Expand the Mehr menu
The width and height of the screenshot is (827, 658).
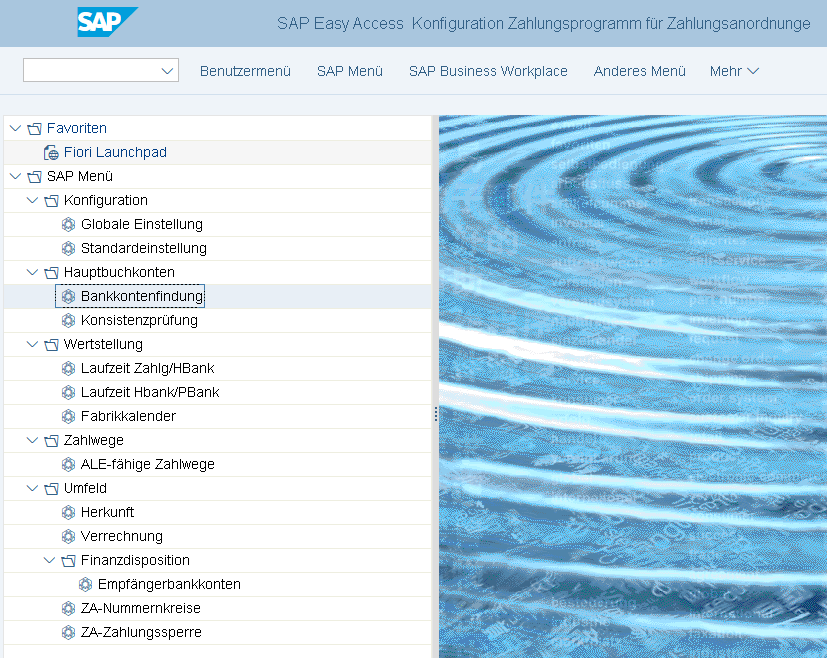click(x=734, y=71)
